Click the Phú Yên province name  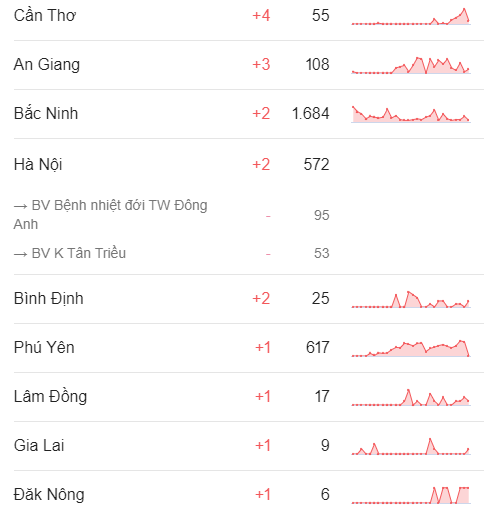pyautogui.click(x=44, y=348)
